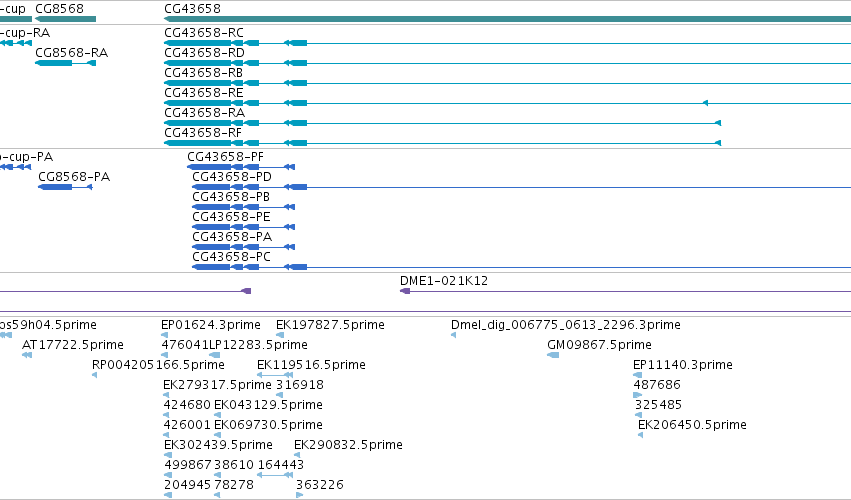Click the EK069730.5prime label

pyautogui.click(x=268, y=425)
